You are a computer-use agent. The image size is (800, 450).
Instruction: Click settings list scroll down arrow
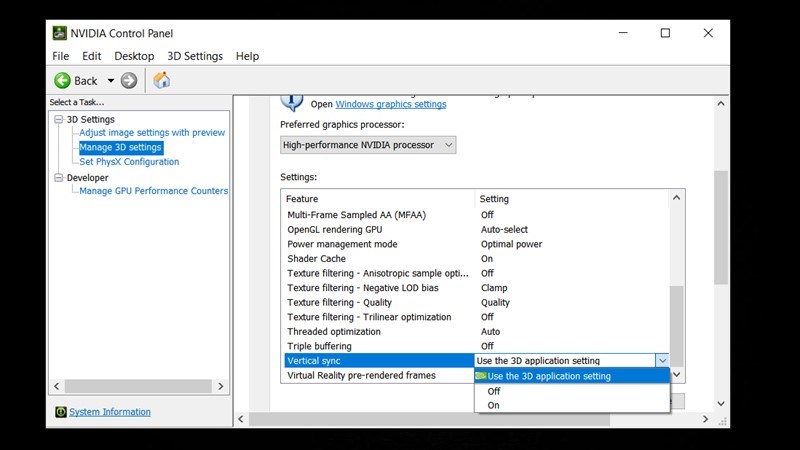677,374
